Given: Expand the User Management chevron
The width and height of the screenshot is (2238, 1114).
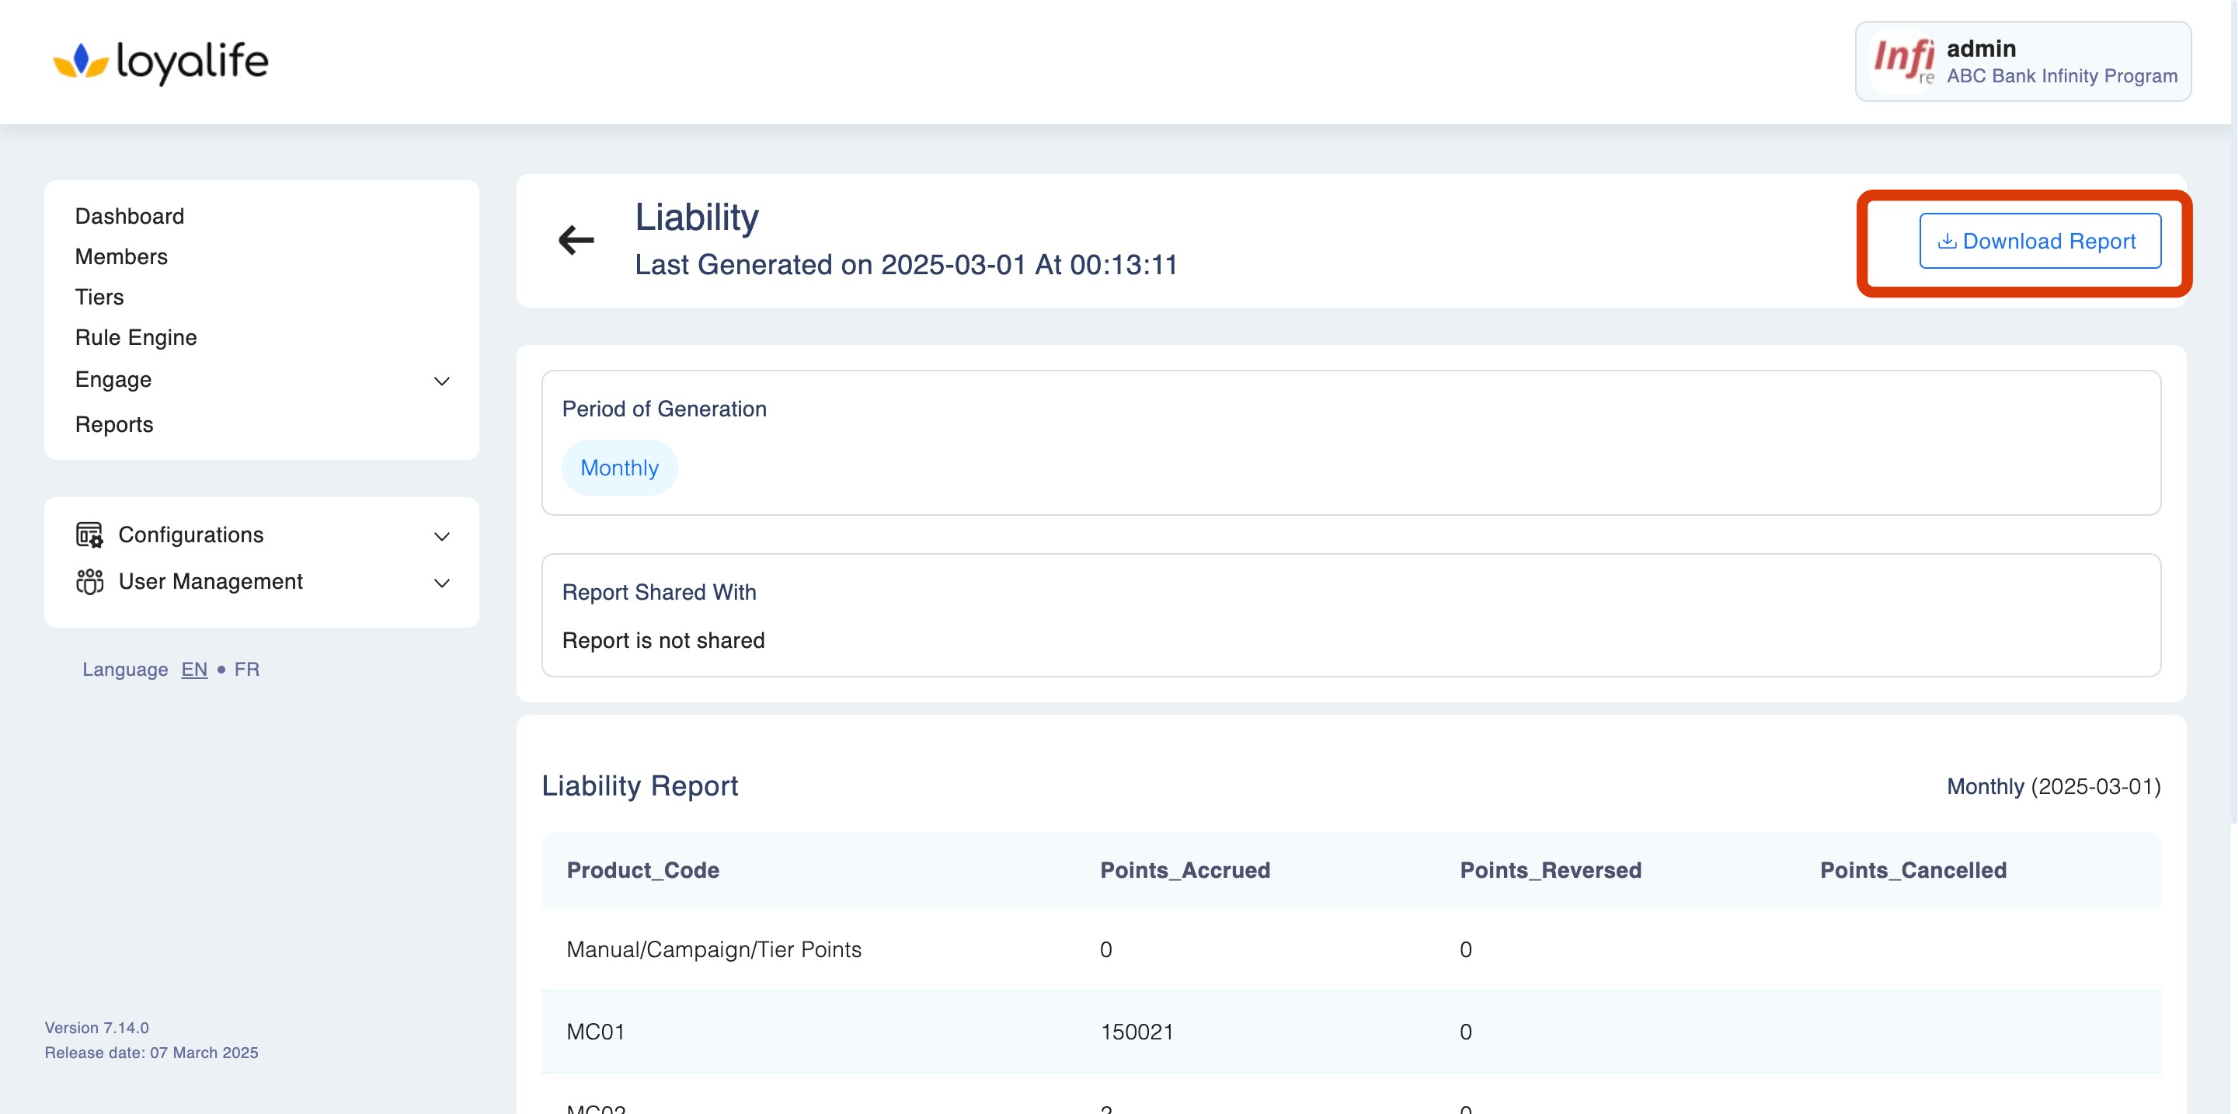Looking at the screenshot, I should click(441, 583).
